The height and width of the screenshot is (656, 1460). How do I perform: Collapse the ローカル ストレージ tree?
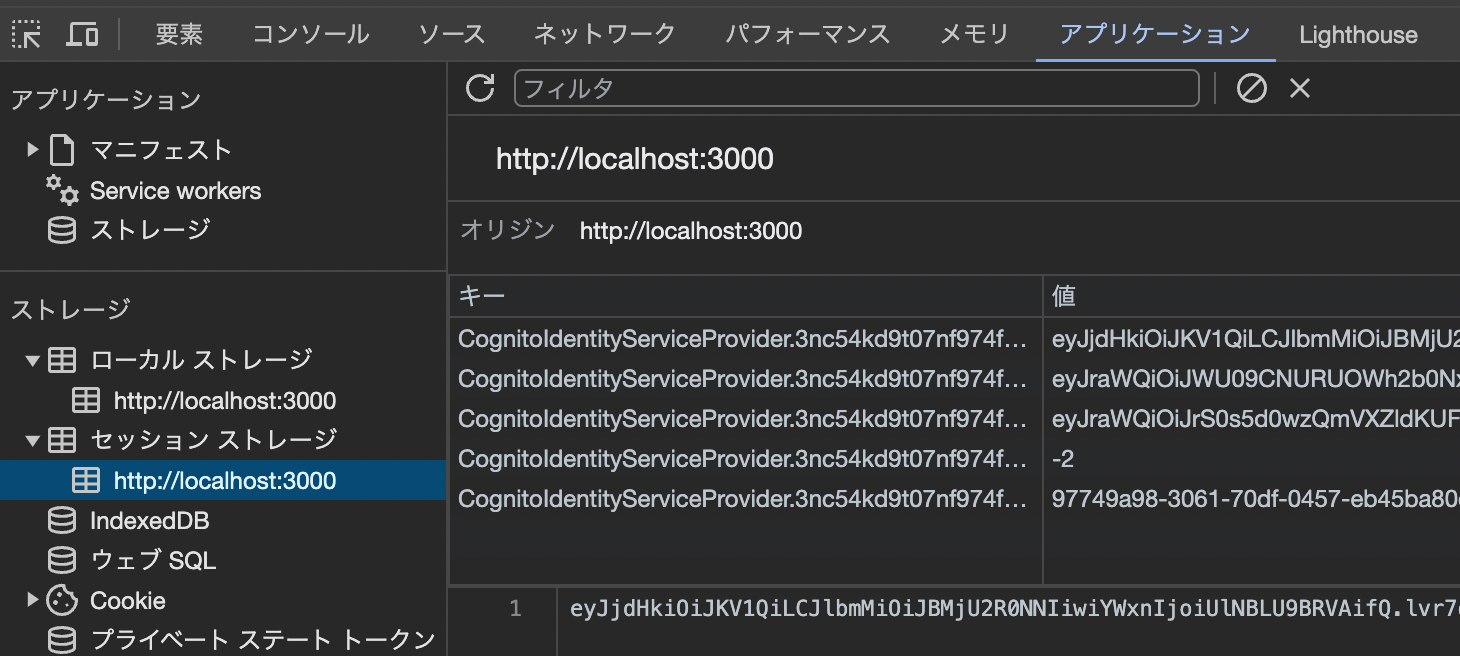click(32, 359)
